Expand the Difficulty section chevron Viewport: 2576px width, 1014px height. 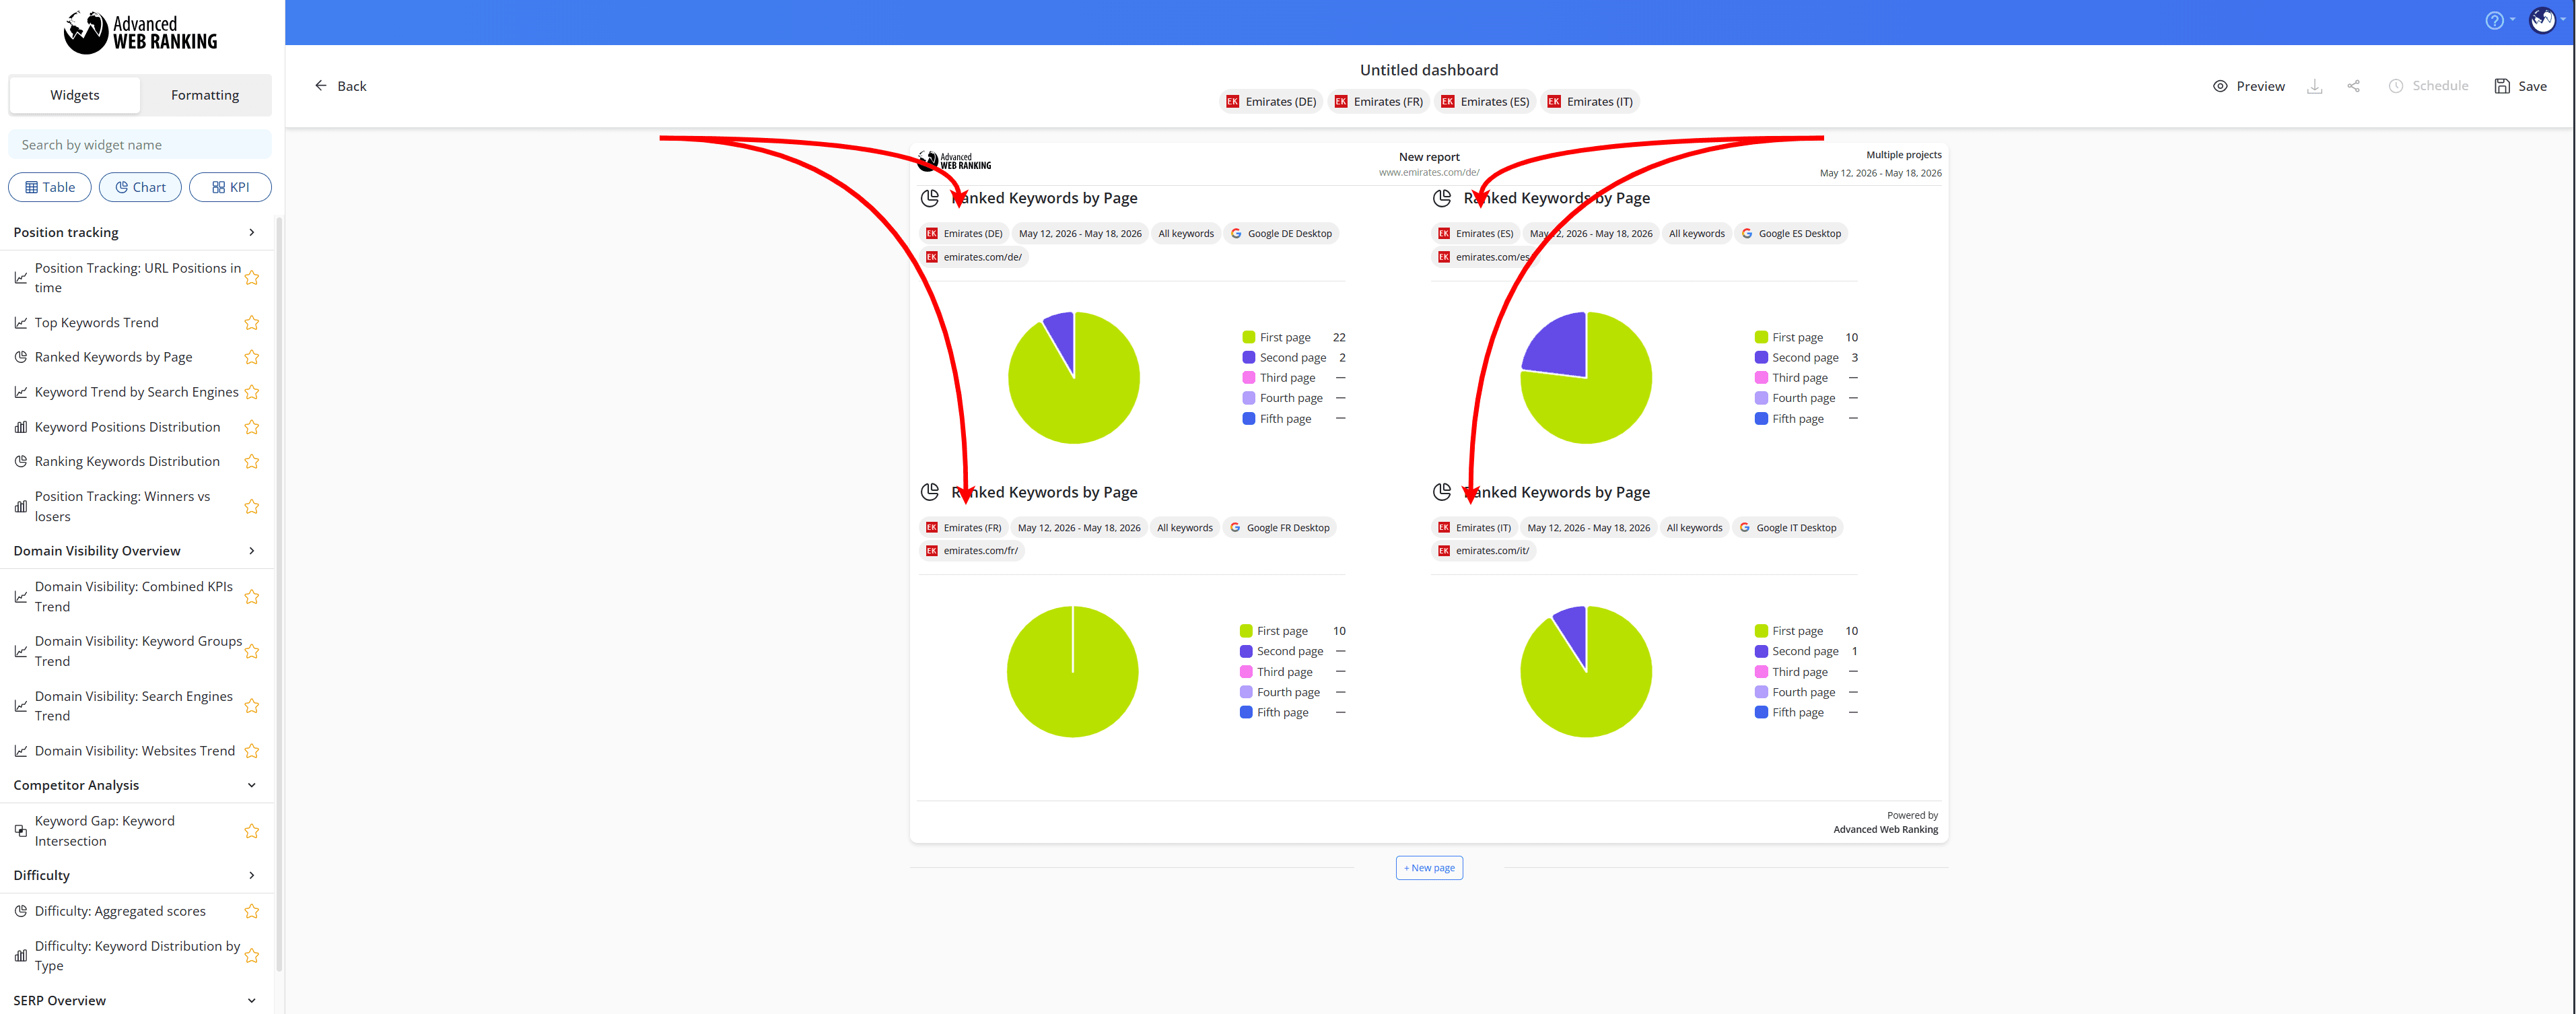[251, 875]
